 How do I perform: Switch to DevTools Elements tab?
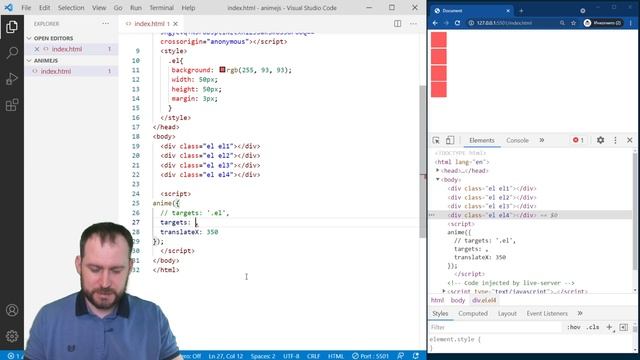click(x=482, y=140)
